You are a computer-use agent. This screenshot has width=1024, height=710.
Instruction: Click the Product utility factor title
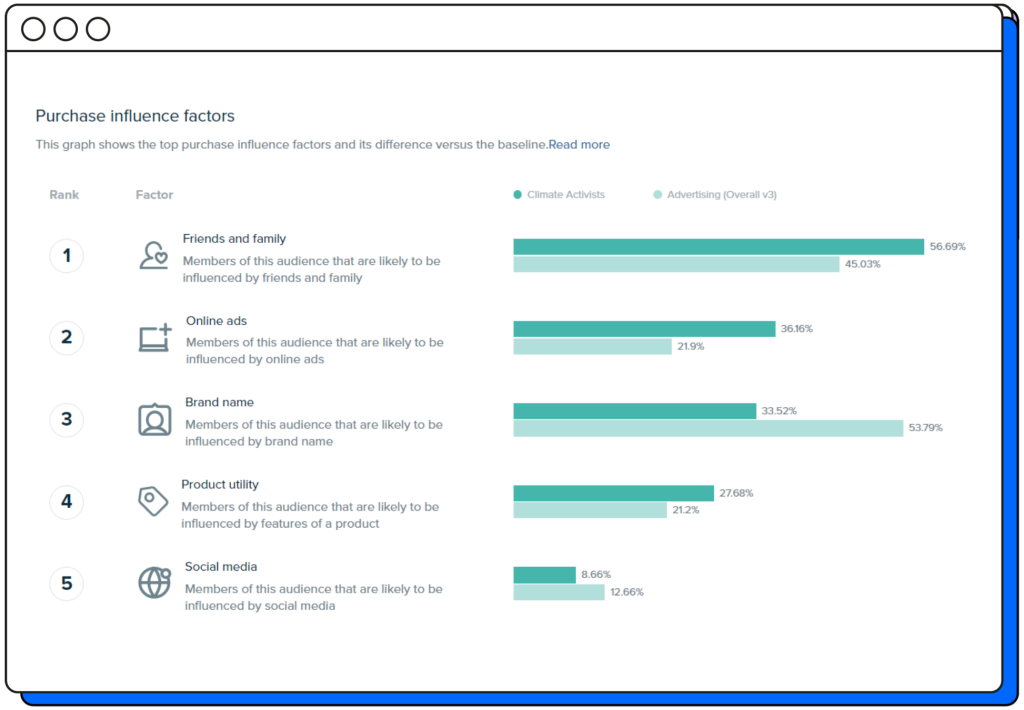220,485
